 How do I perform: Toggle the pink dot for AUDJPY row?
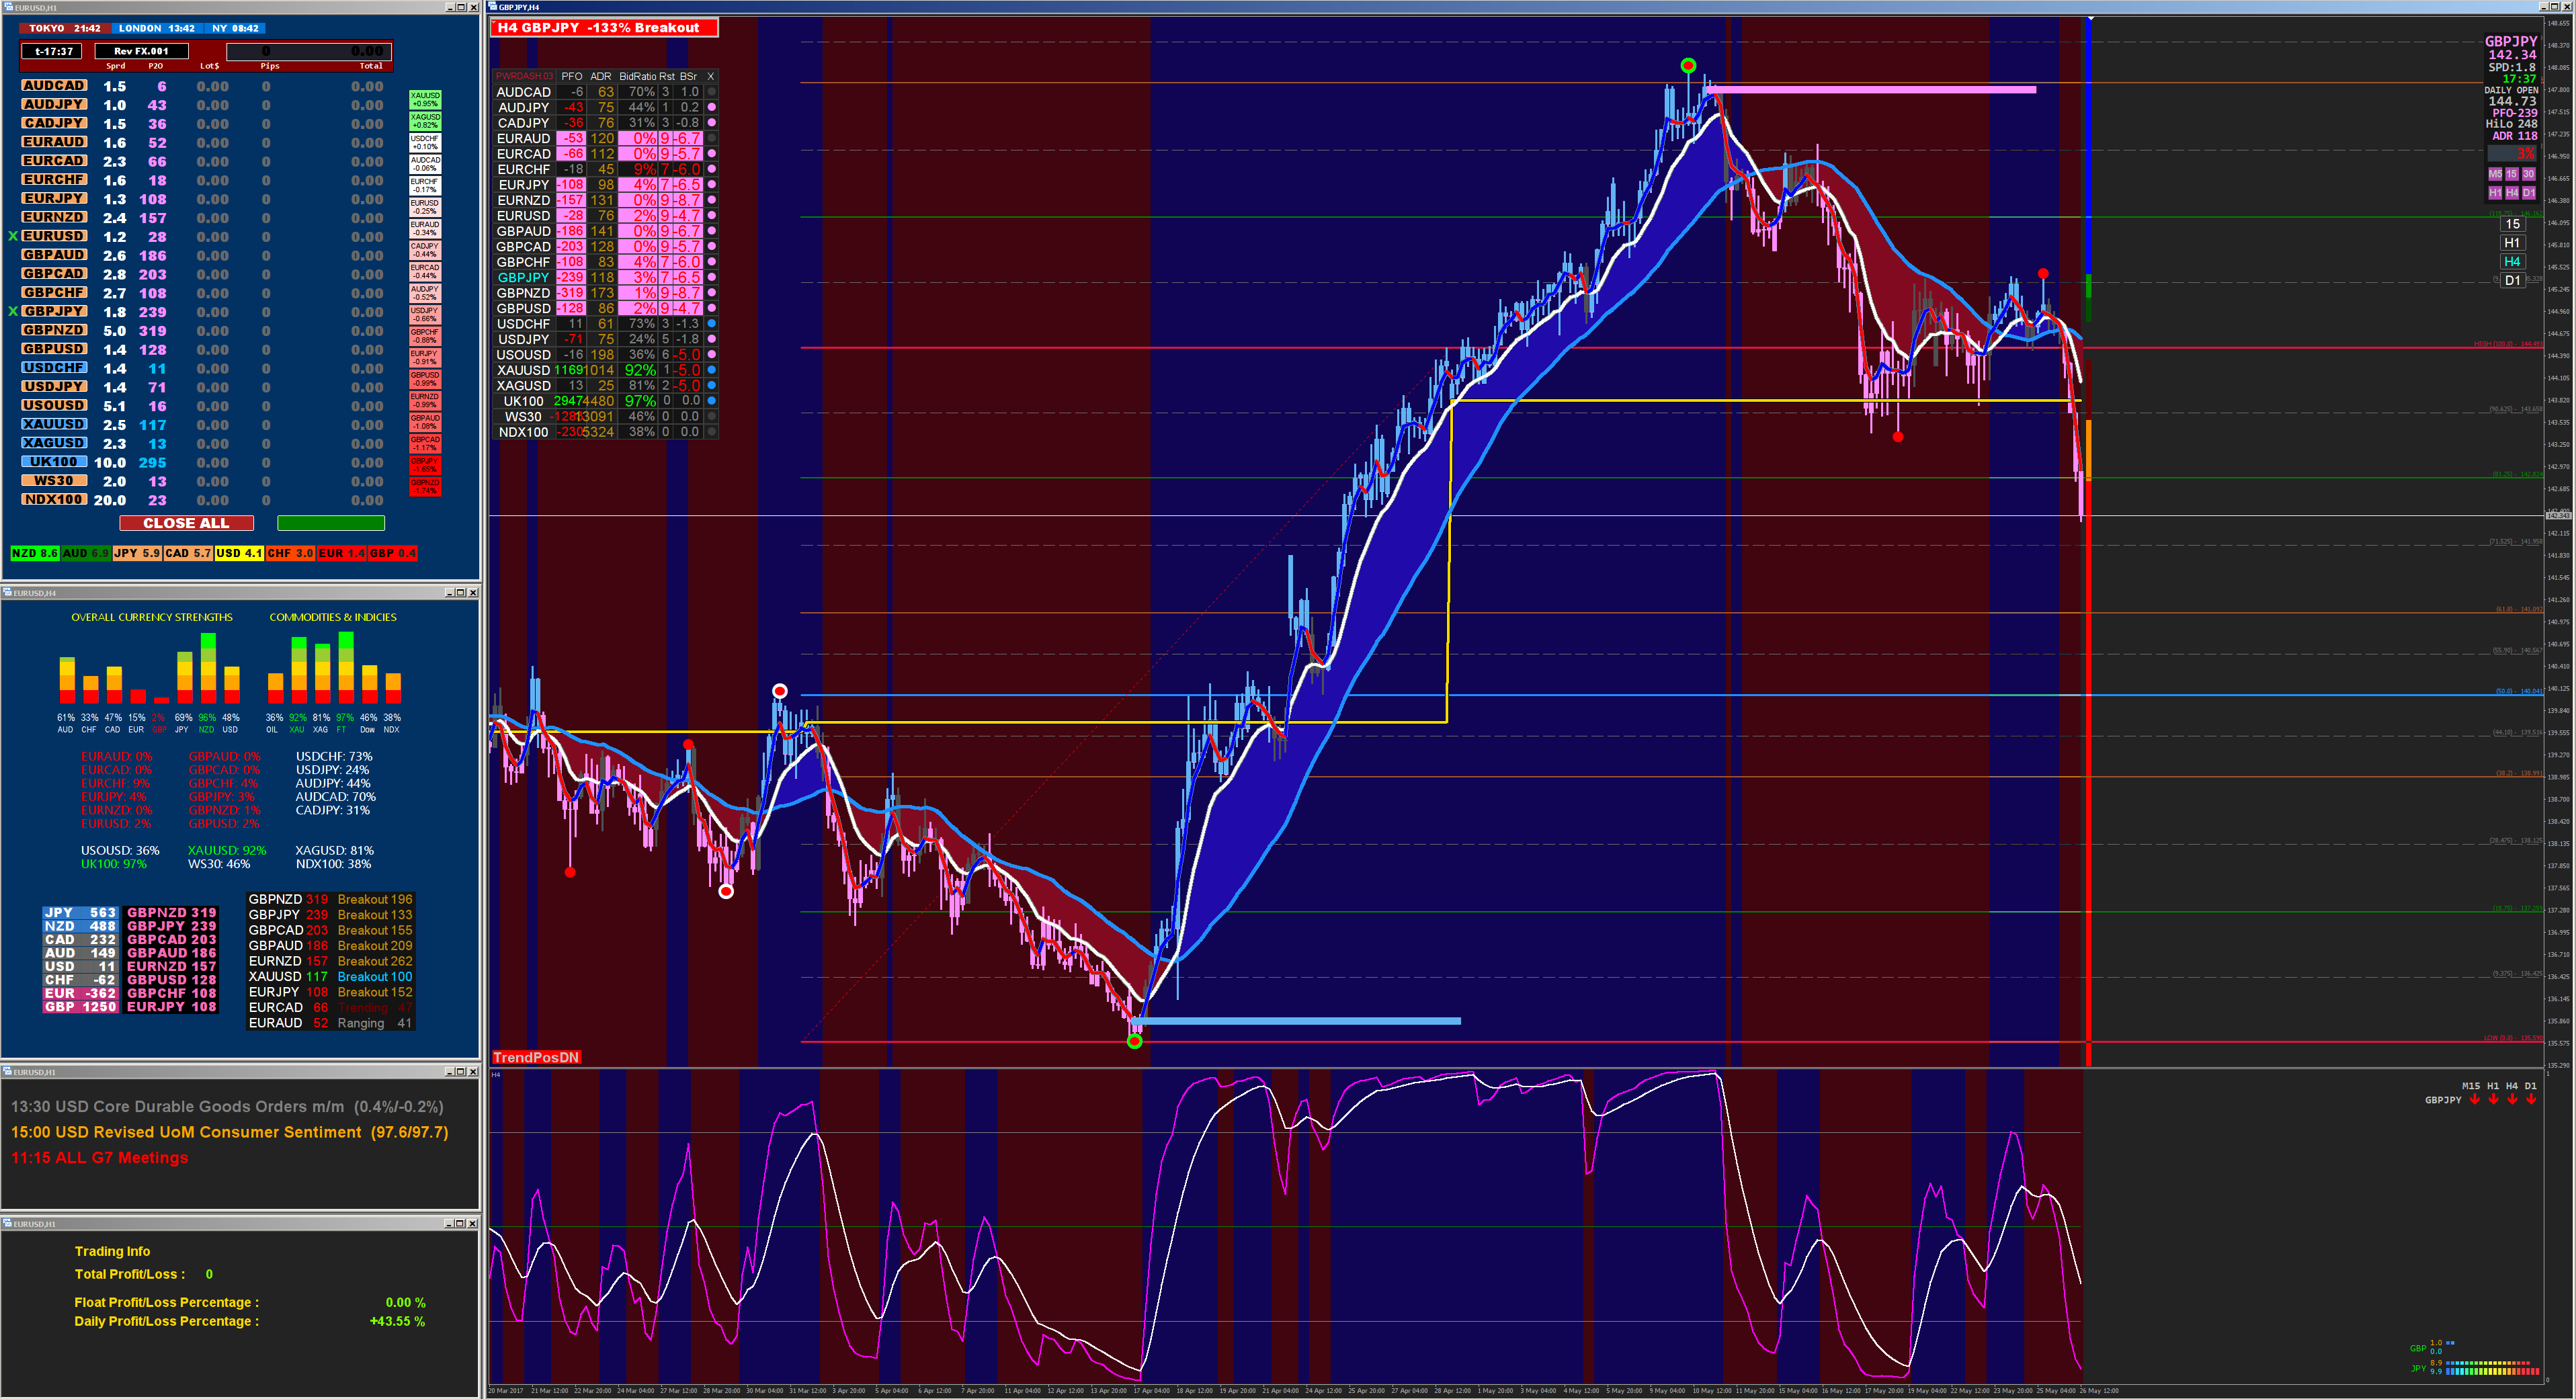coord(711,107)
